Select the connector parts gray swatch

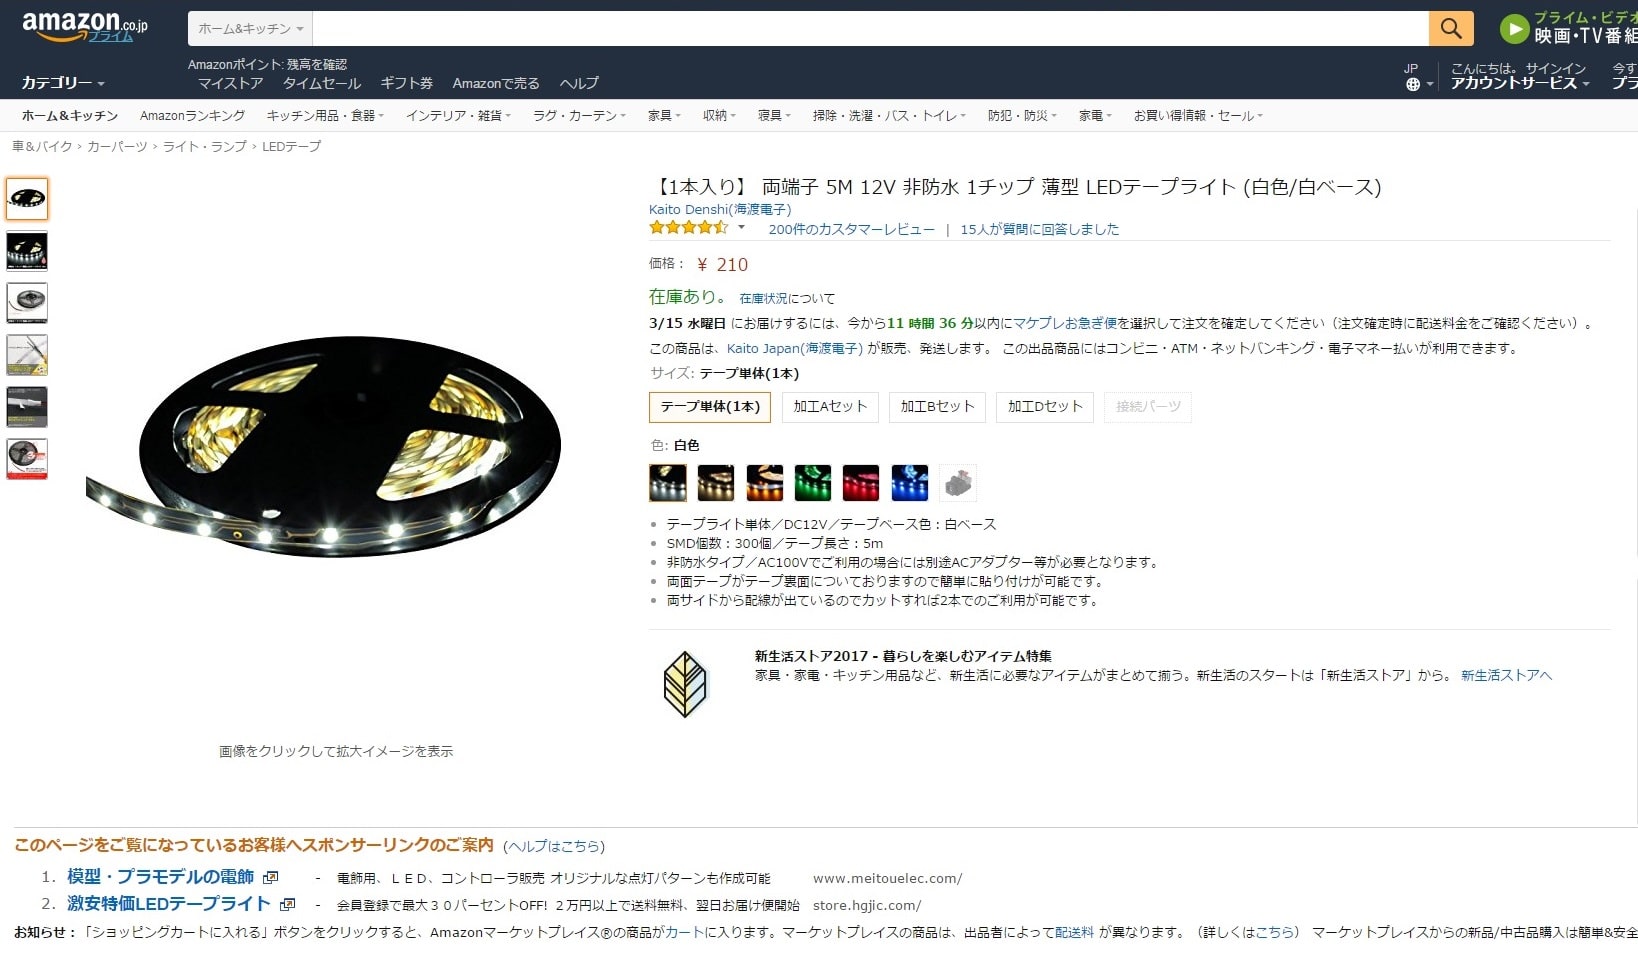[x=959, y=483]
